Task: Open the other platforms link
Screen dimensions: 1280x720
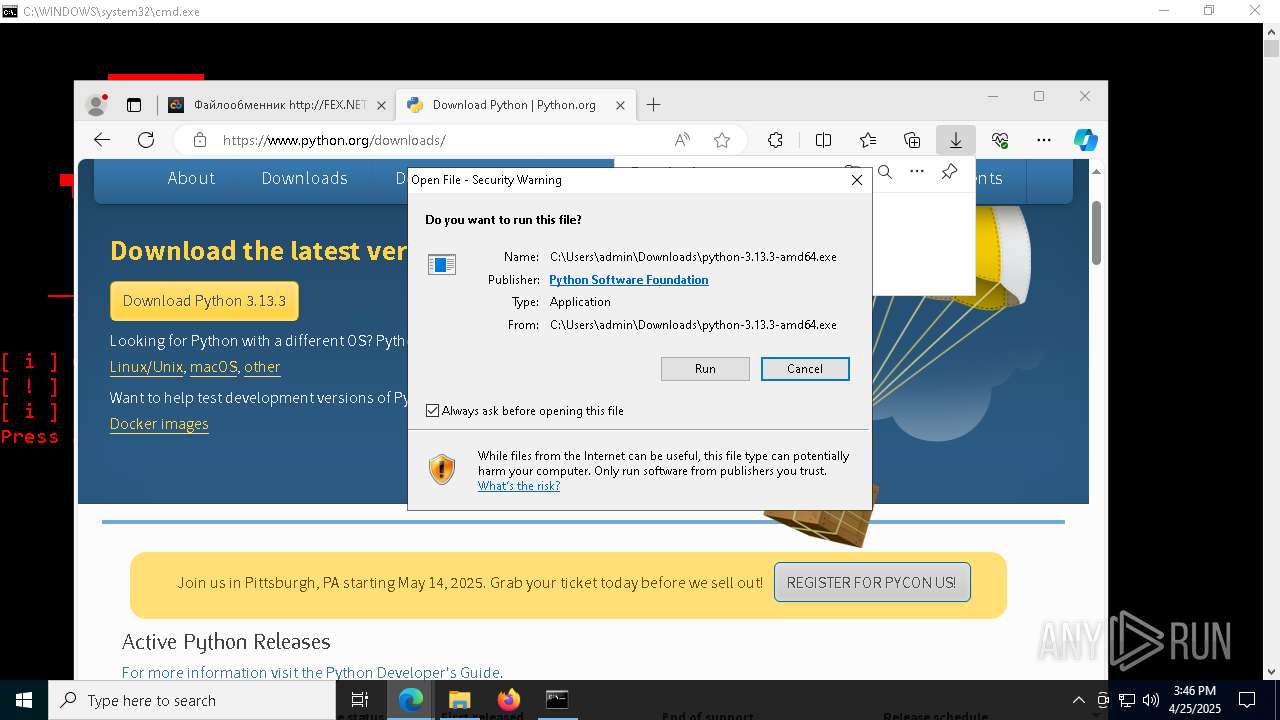Action: (262, 367)
